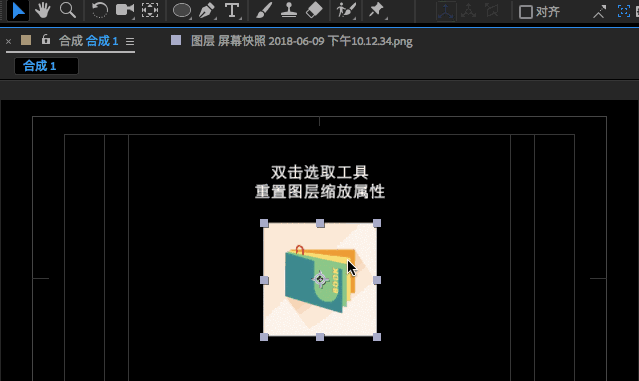Image resolution: width=639 pixels, height=381 pixels.
Task: Click the 合成 1 breadcrumb button
Action: pos(46,66)
